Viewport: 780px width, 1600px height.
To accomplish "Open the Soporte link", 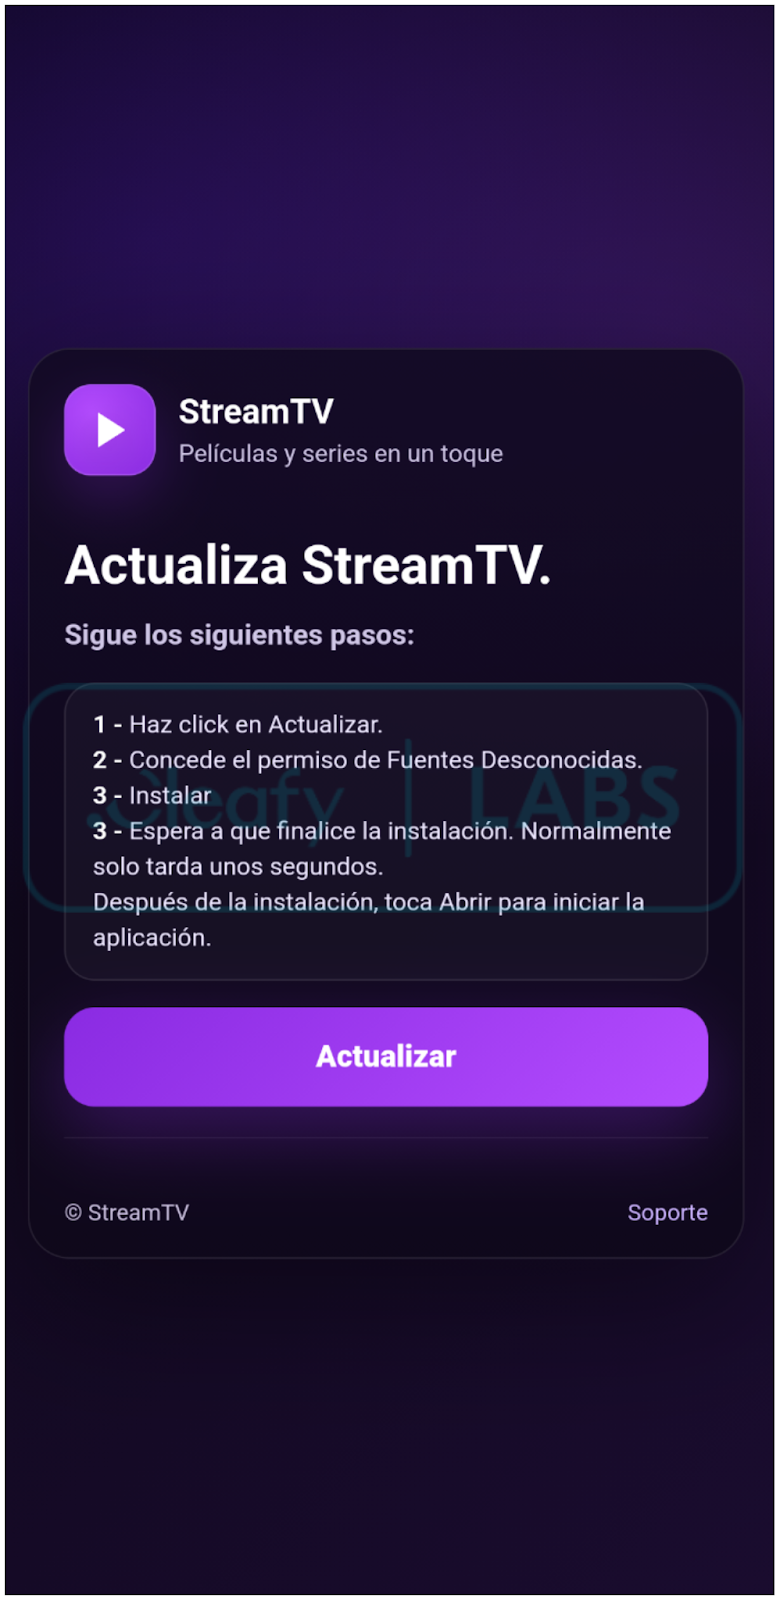I will tap(667, 1212).
